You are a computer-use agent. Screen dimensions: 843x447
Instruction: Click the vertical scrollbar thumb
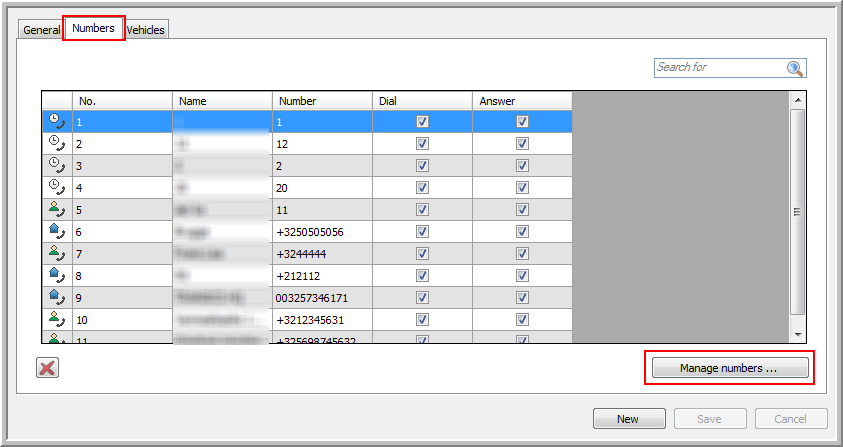pyautogui.click(x=797, y=210)
